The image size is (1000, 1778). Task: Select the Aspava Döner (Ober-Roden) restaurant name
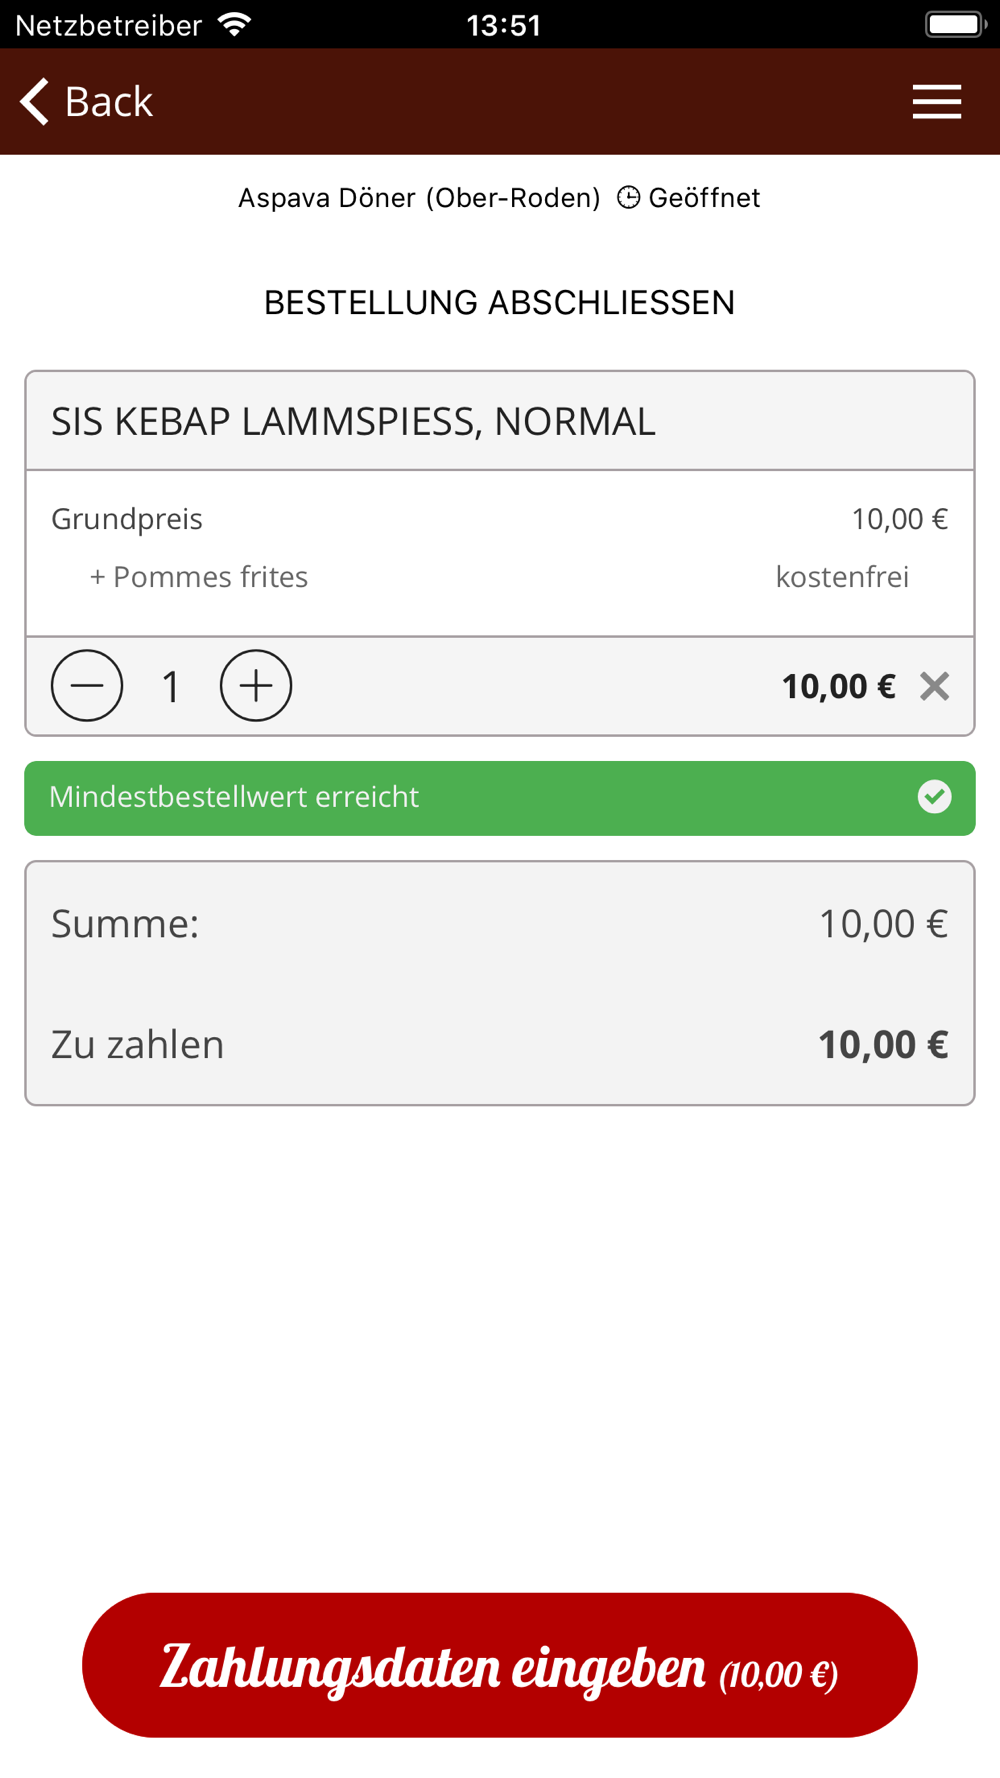(419, 198)
